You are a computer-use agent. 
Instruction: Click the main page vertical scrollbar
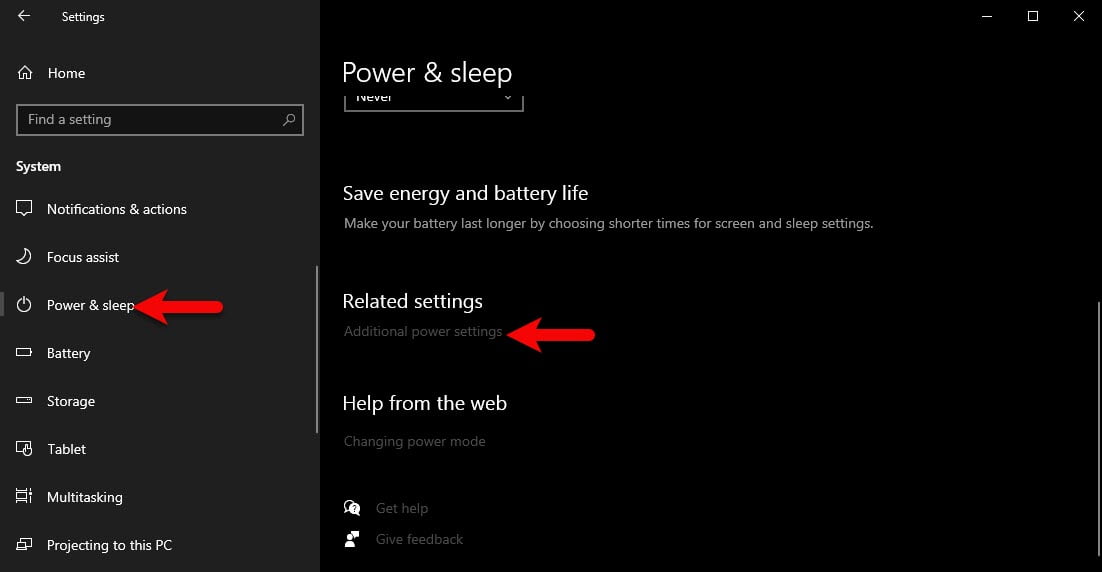click(1098, 429)
